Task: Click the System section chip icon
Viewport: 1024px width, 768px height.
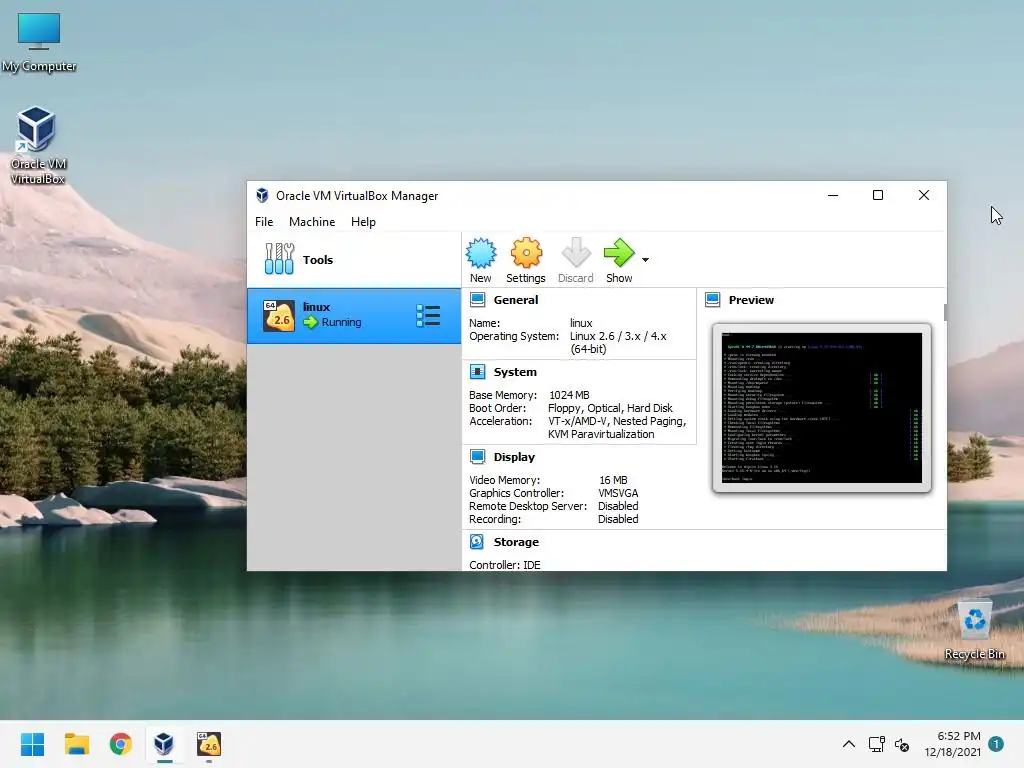Action: click(x=477, y=372)
